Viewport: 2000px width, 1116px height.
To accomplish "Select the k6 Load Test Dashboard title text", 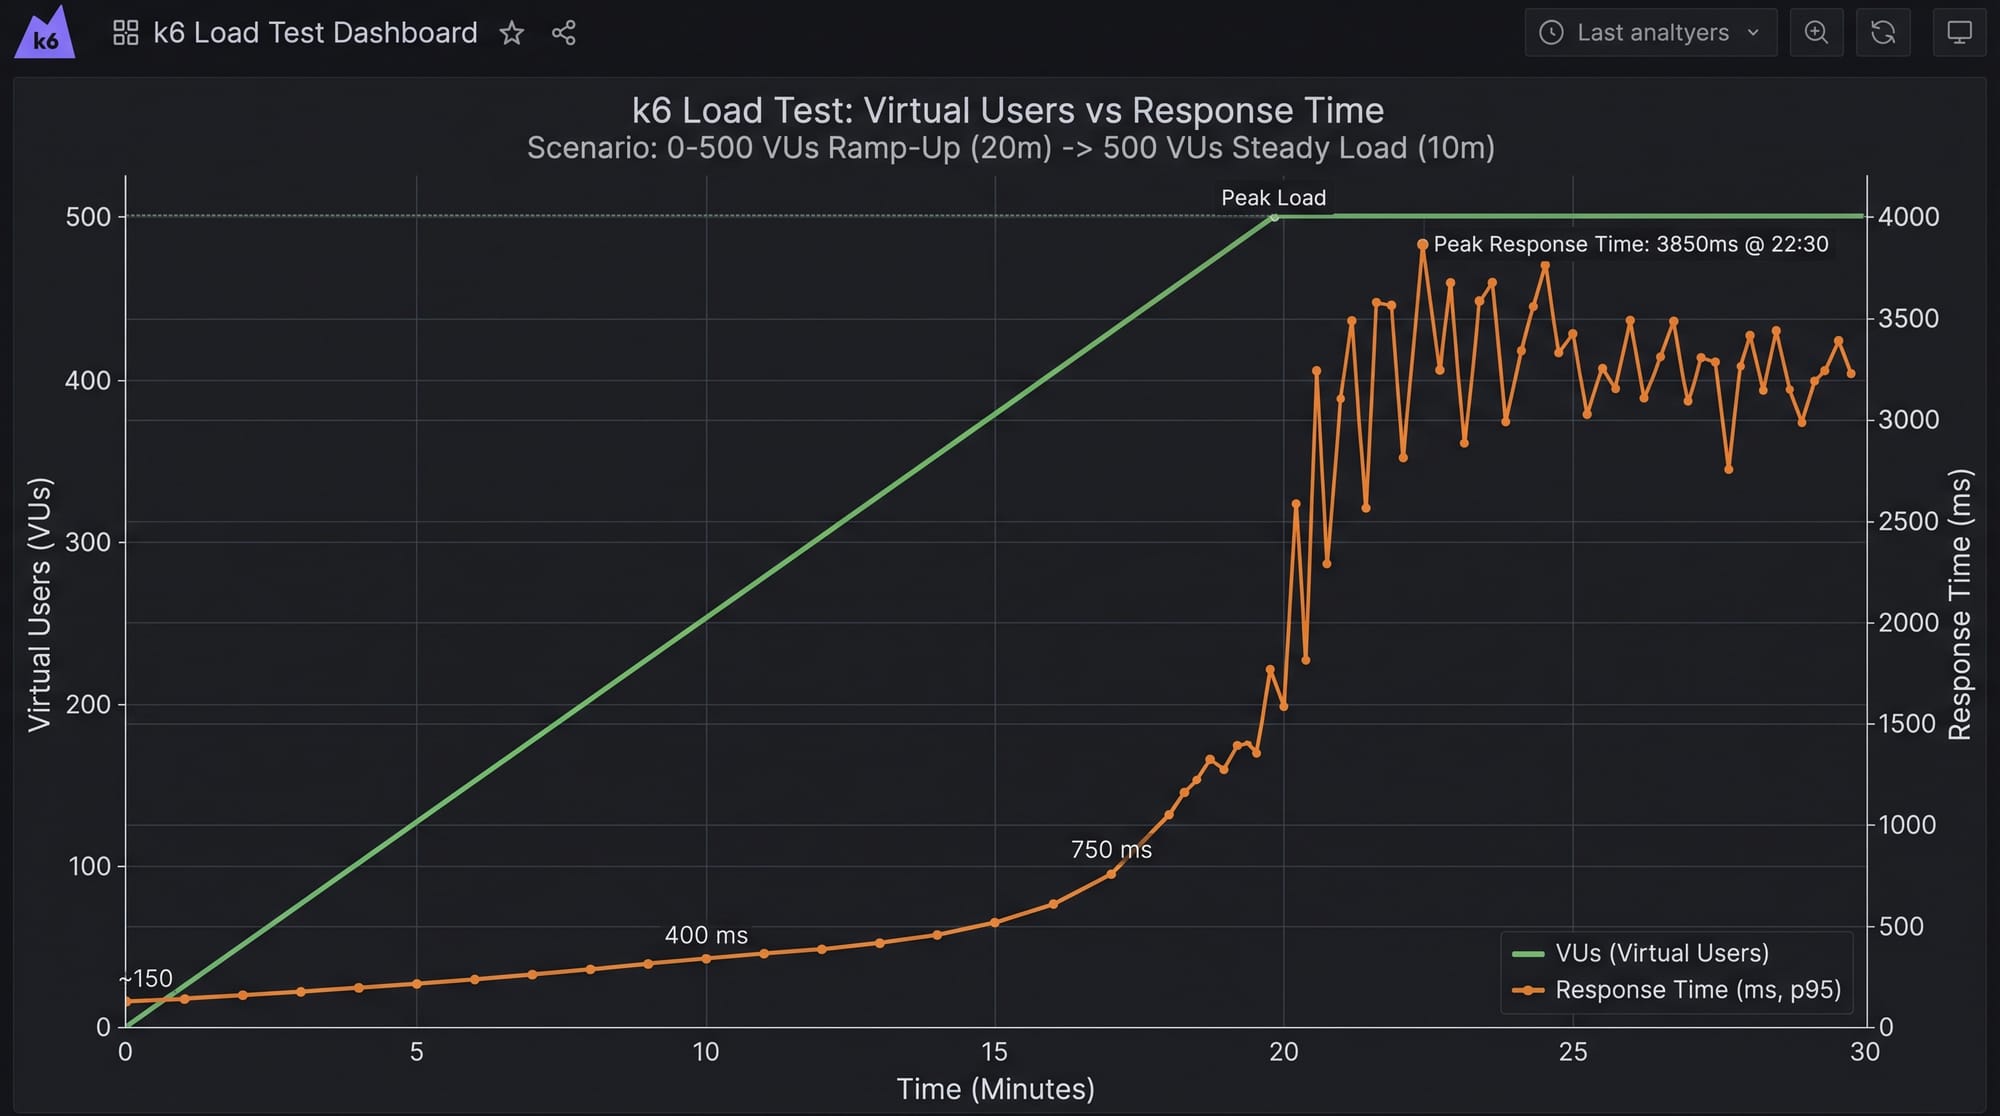I will (x=314, y=32).
